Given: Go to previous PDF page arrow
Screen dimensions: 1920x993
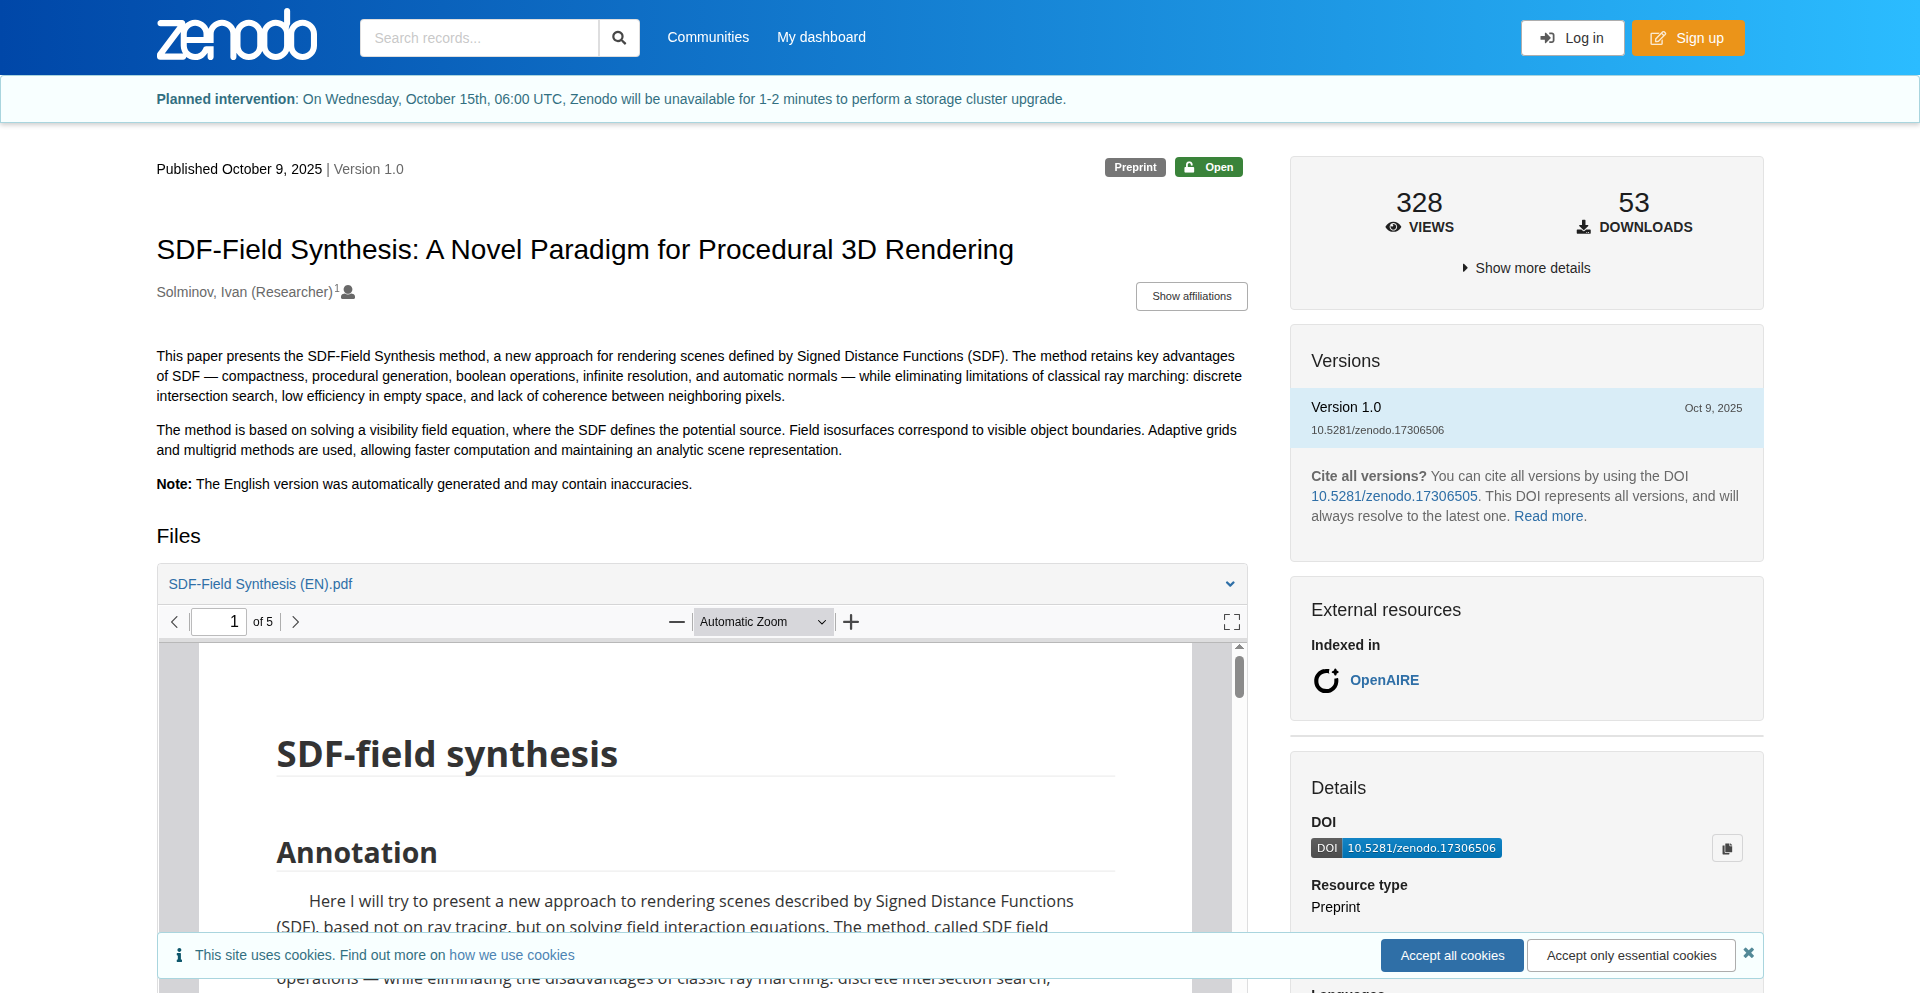Looking at the screenshot, I should (175, 622).
